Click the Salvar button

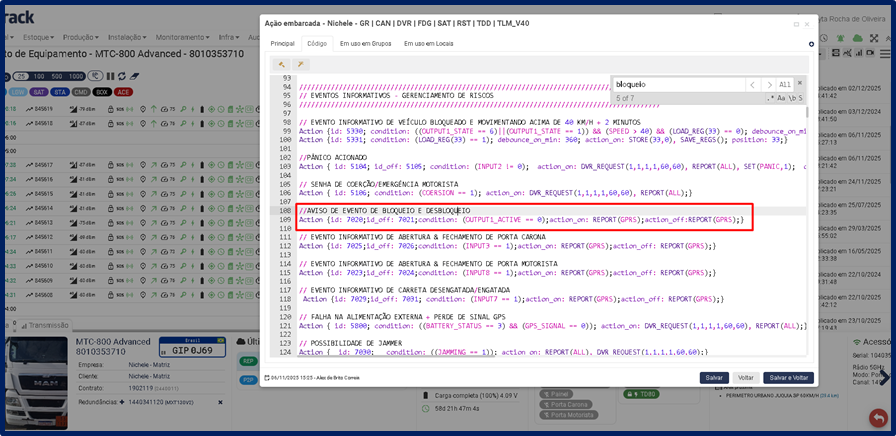point(713,378)
